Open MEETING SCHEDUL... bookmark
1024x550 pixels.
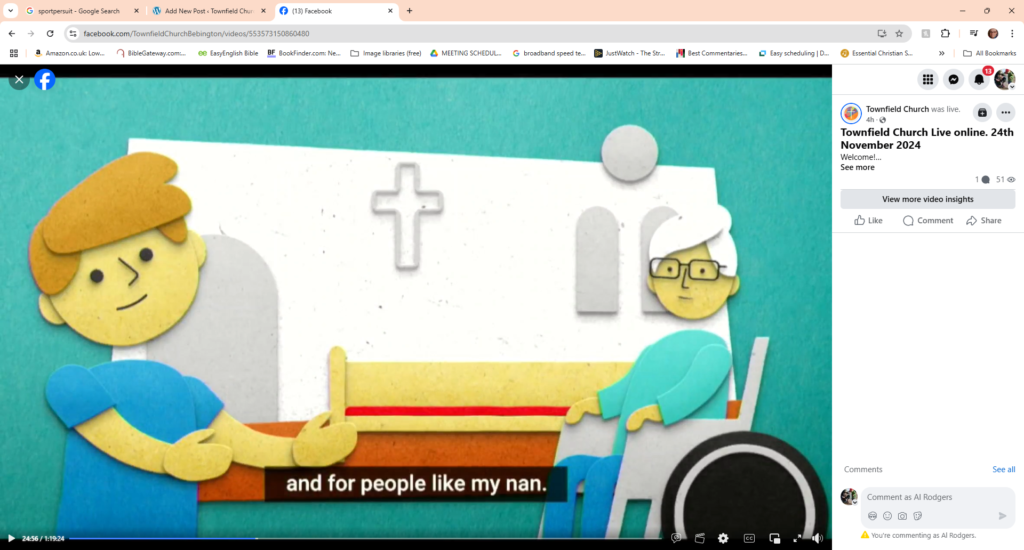coord(466,54)
